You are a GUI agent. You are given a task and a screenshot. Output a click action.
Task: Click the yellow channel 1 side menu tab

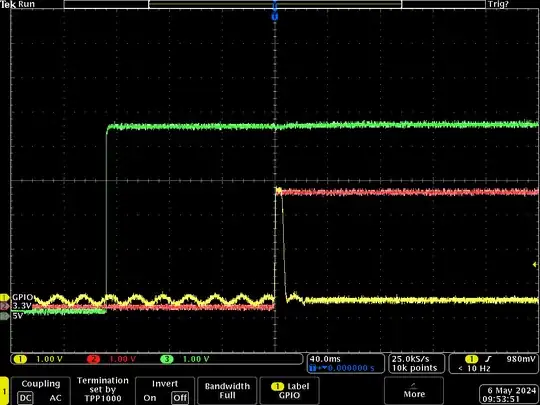[4, 391]
